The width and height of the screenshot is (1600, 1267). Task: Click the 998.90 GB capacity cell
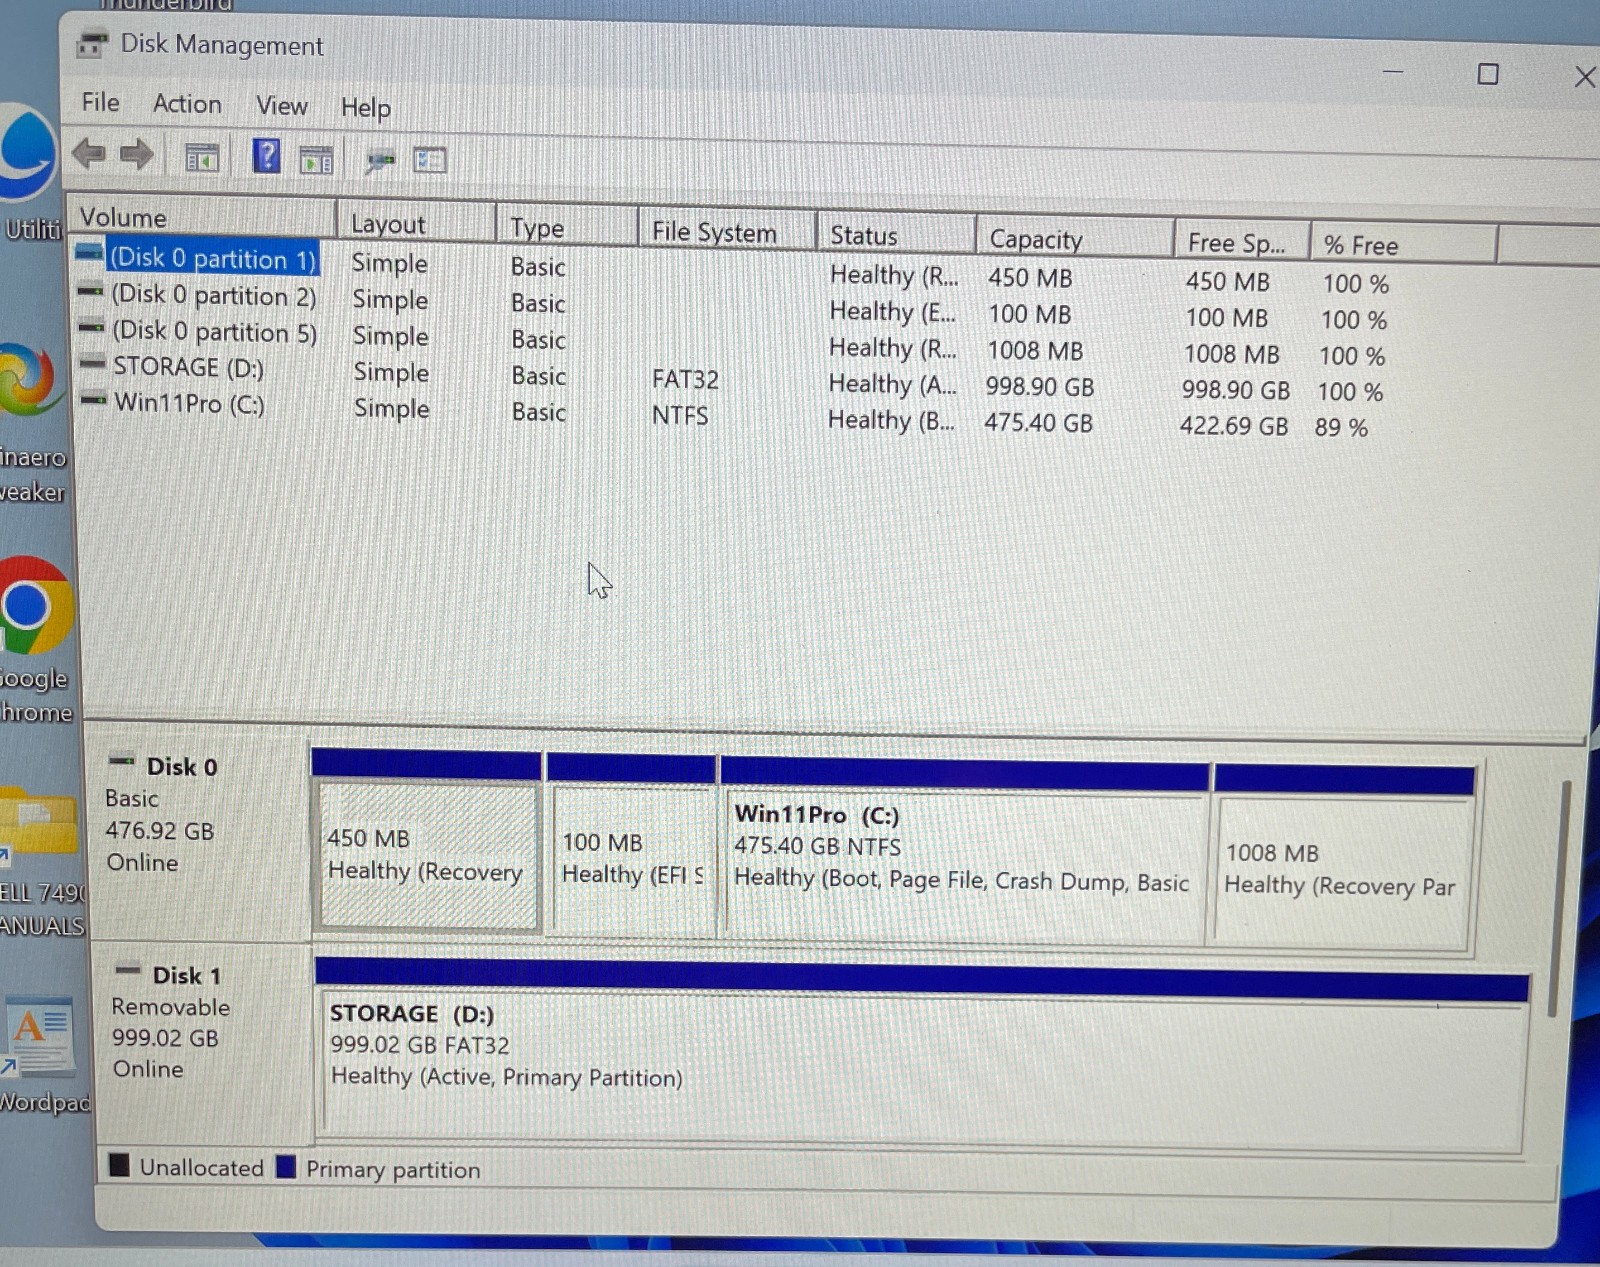point(1039,387)
